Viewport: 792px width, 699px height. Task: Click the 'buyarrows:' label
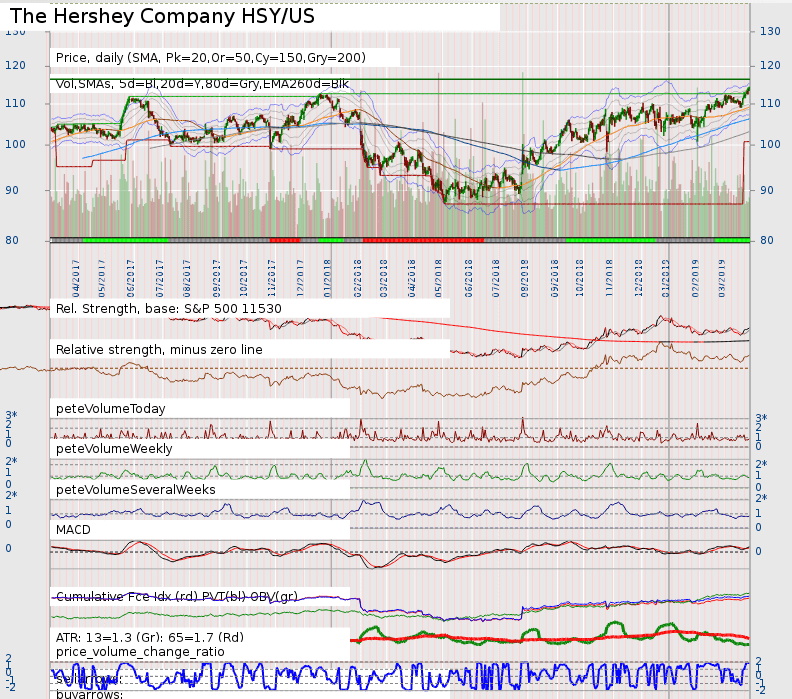(89, 694)
